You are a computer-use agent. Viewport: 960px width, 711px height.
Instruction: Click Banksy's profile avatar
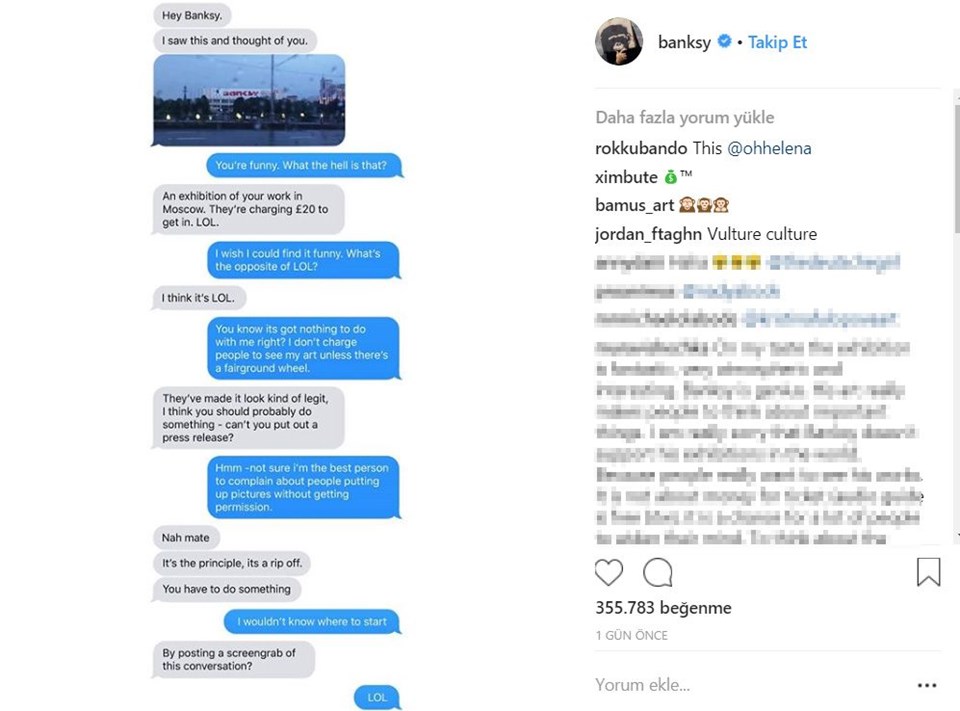pyautogui.click(x=619, y=42)
